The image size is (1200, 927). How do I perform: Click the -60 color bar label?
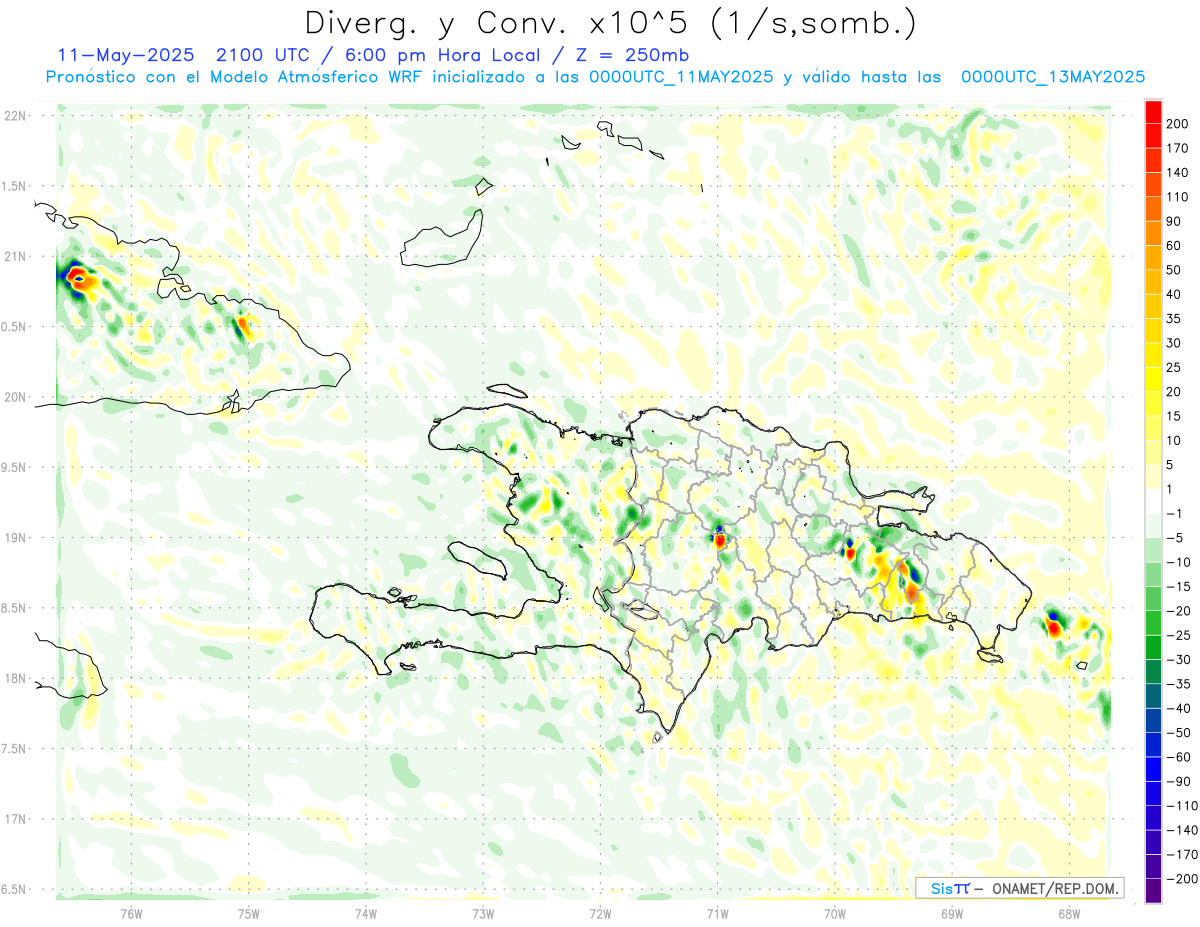tap(1177, 757)
